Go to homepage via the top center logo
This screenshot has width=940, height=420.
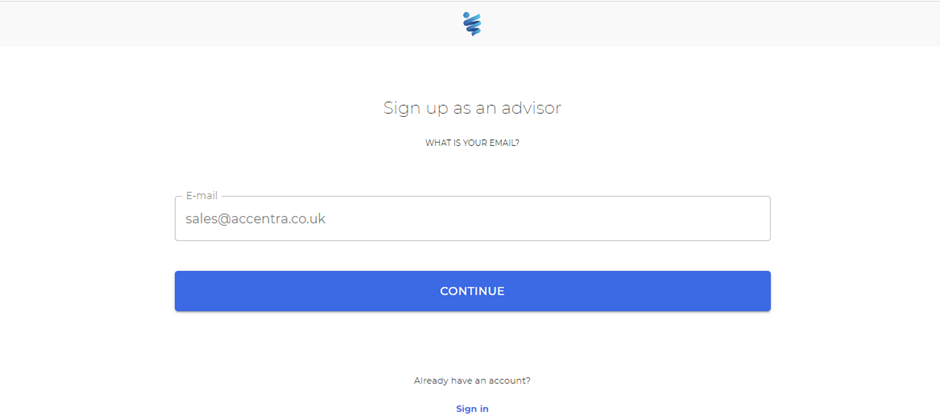[472, 24]
